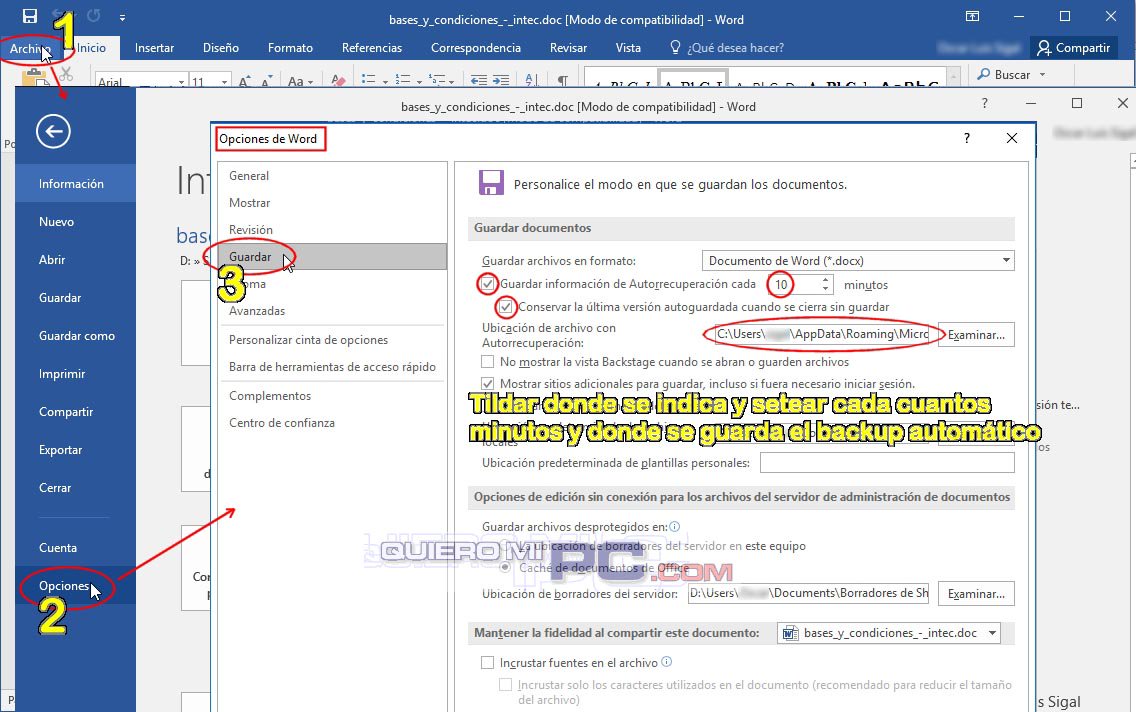
Task: Click the Clear Formatting eraser icon
Action: 338,80
